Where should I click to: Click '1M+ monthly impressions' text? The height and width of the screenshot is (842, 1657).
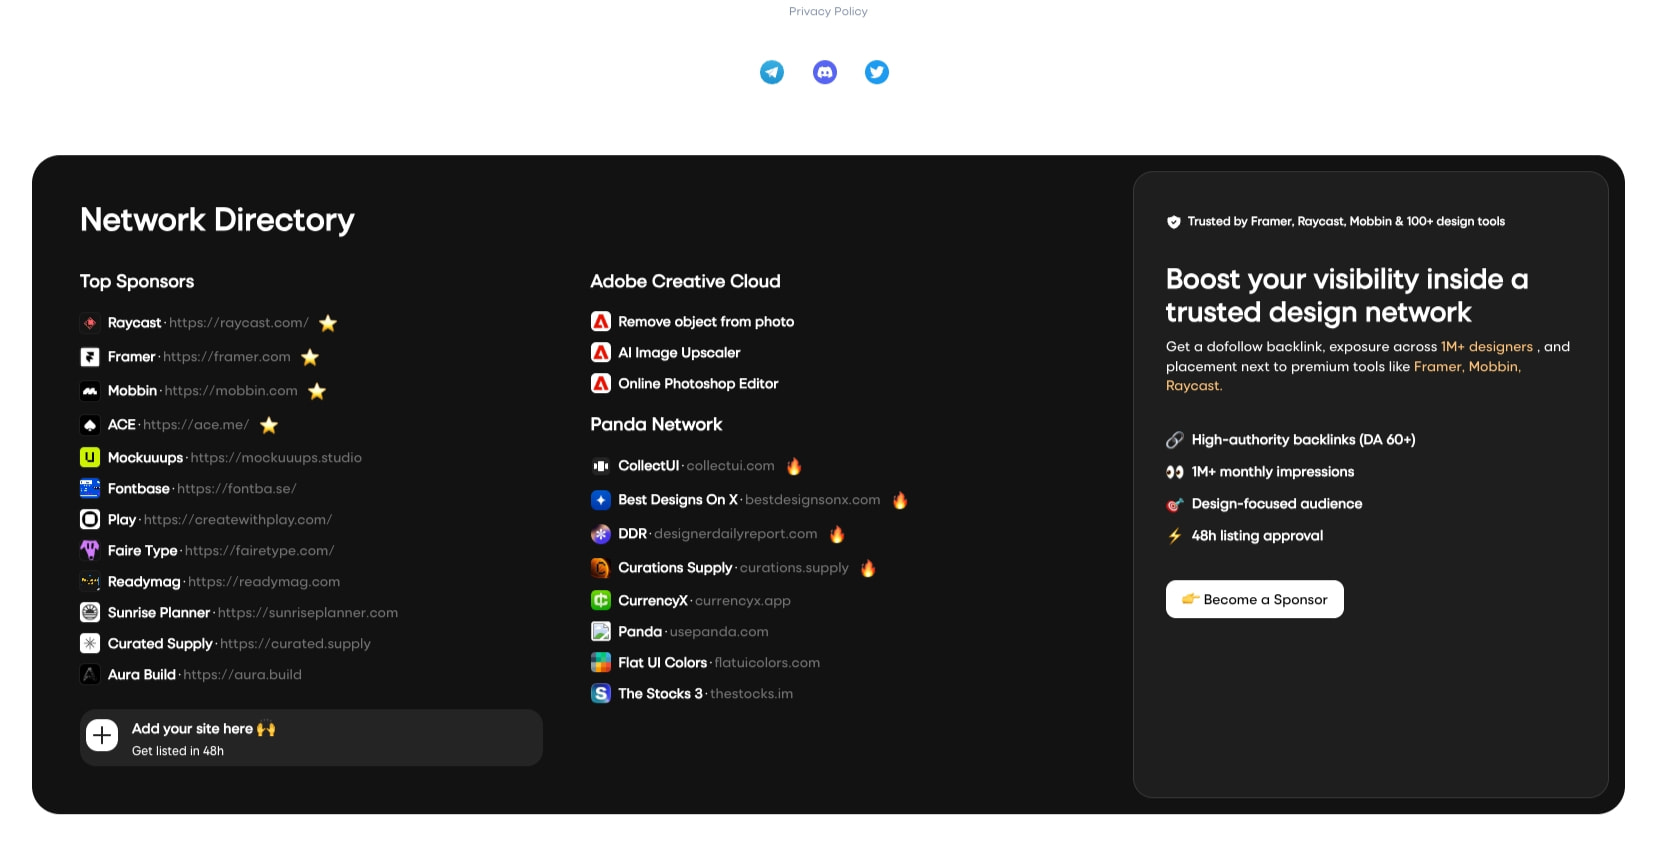pyautogui.click(x=1272, y=472)
